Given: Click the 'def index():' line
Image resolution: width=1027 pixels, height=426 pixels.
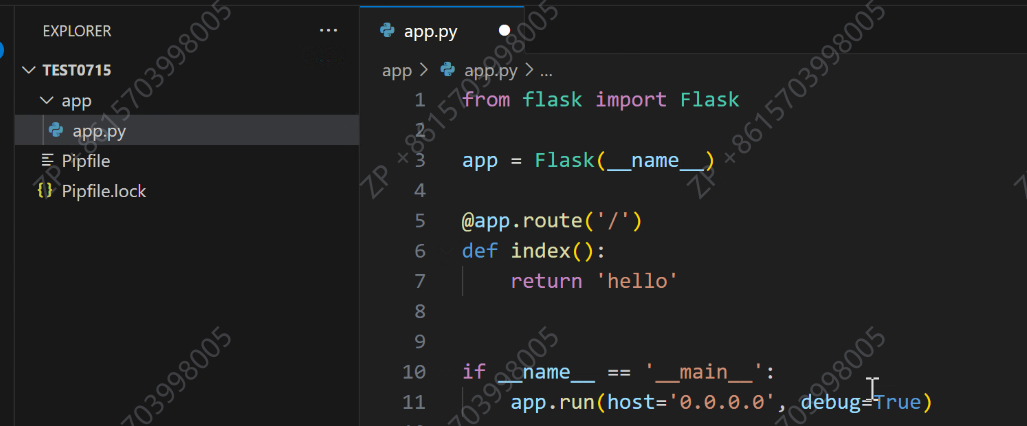Looking at the screenshot, I should coord(534,251).
